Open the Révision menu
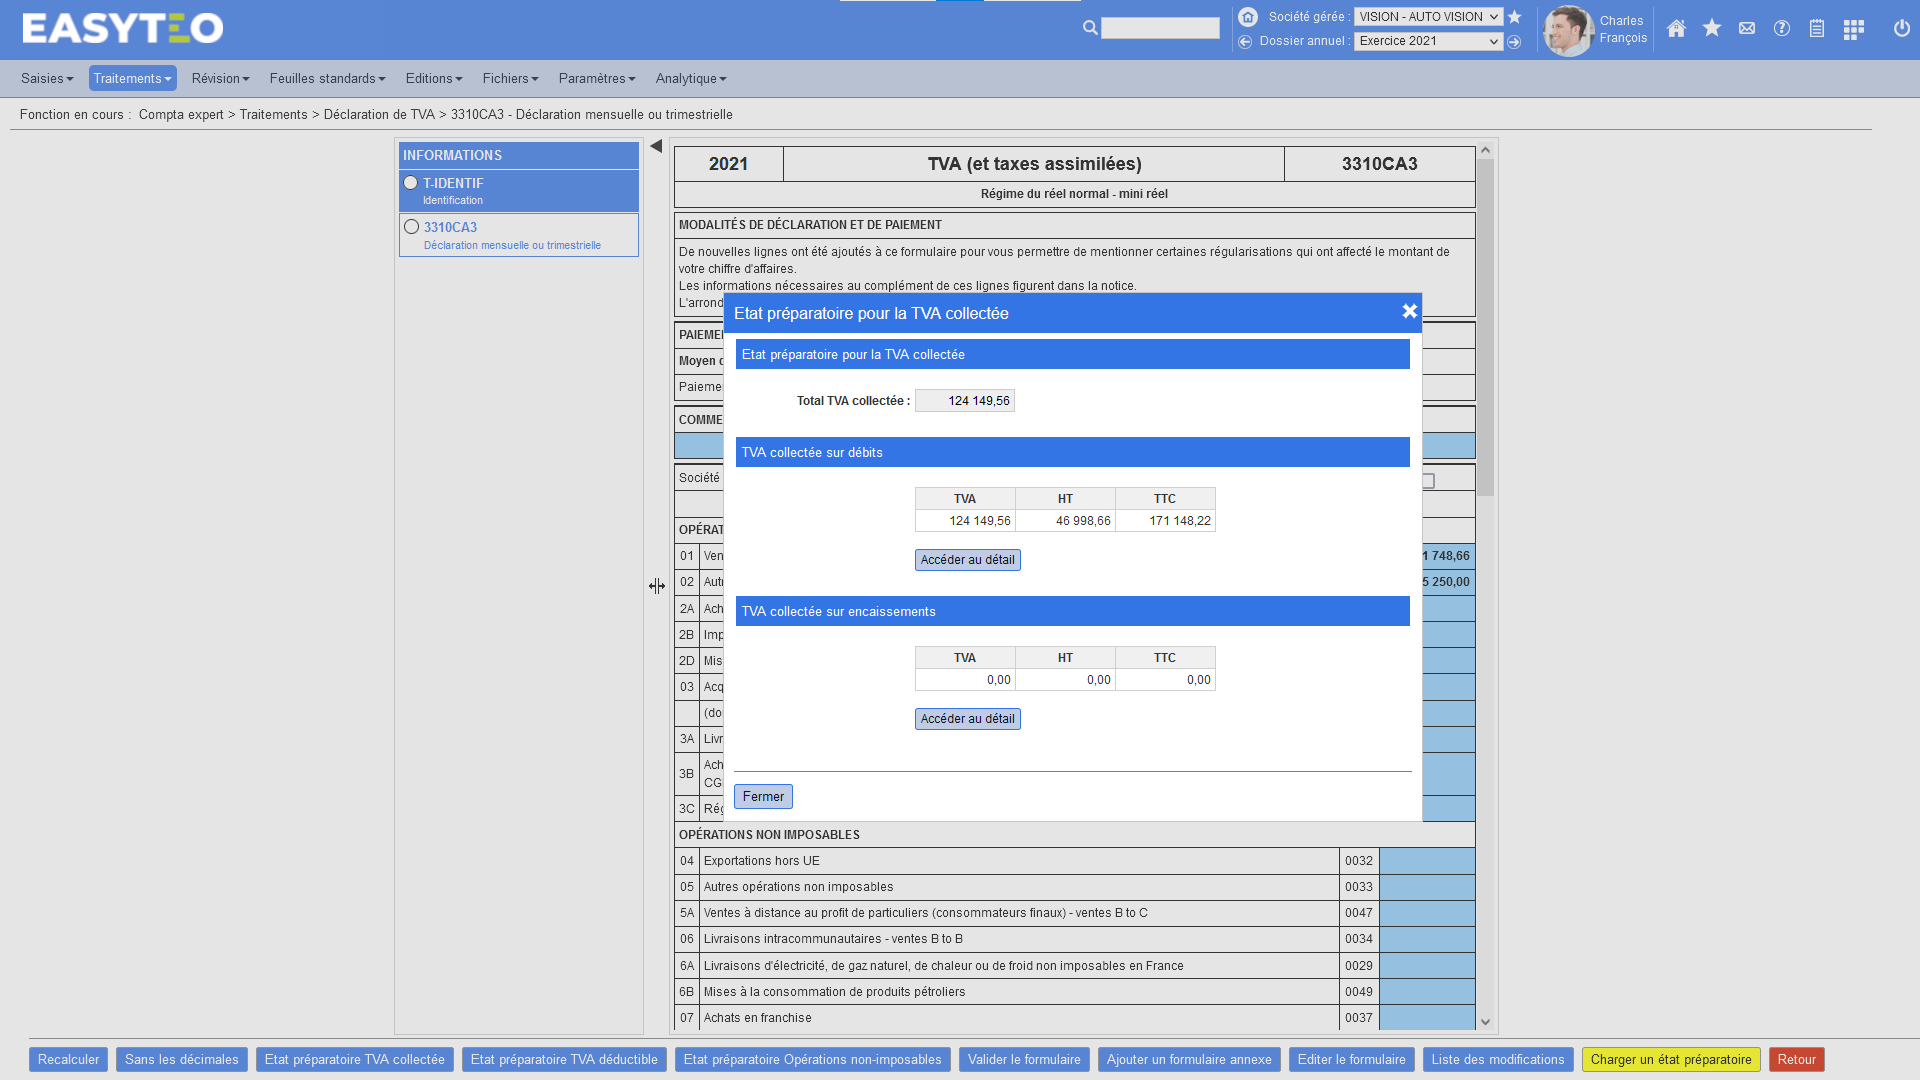The image size is (1920, 1080). [220, 79]
